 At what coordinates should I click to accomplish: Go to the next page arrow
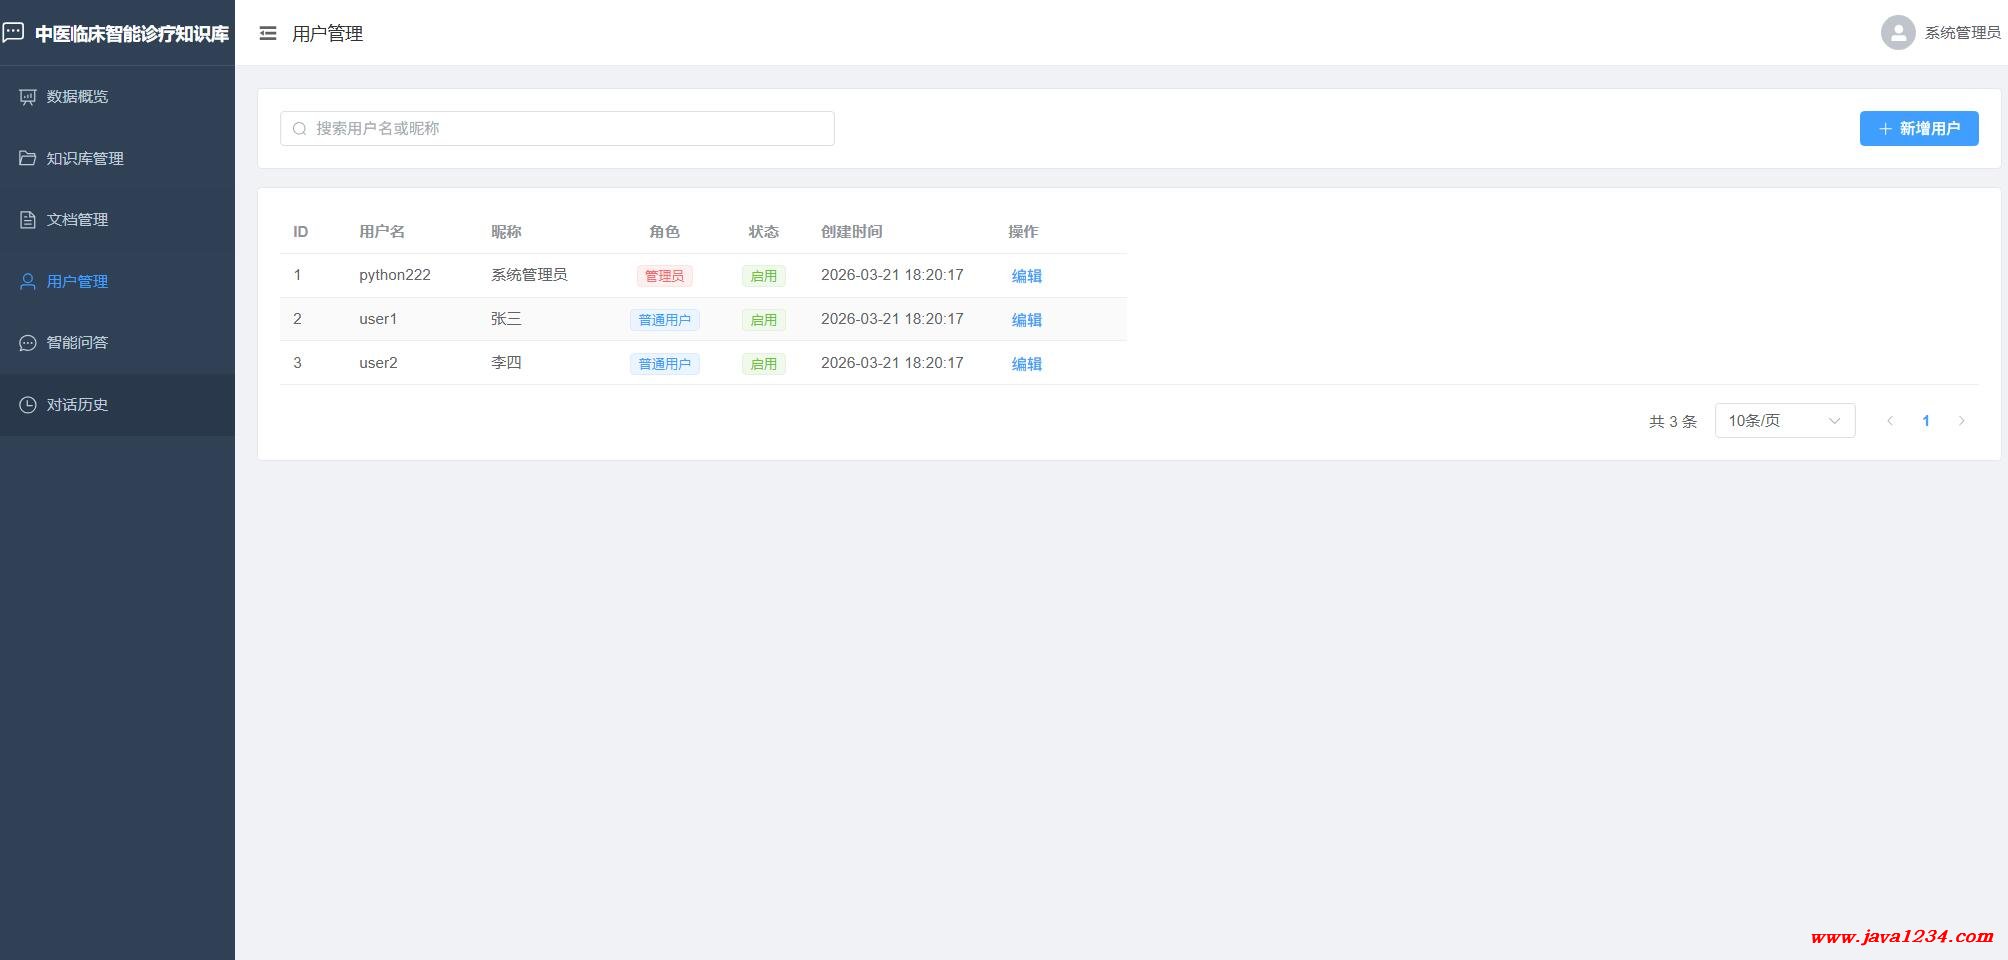point(1961,421)
